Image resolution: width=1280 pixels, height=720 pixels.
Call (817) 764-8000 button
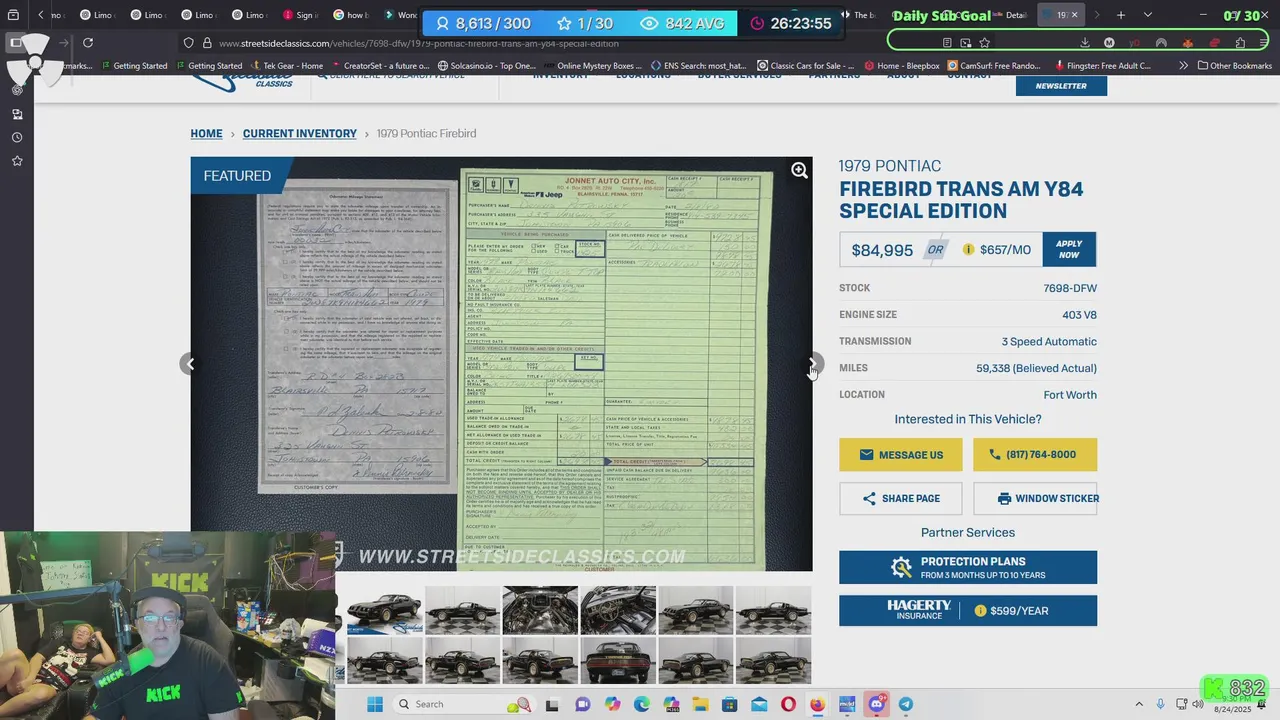(1035, 455)
